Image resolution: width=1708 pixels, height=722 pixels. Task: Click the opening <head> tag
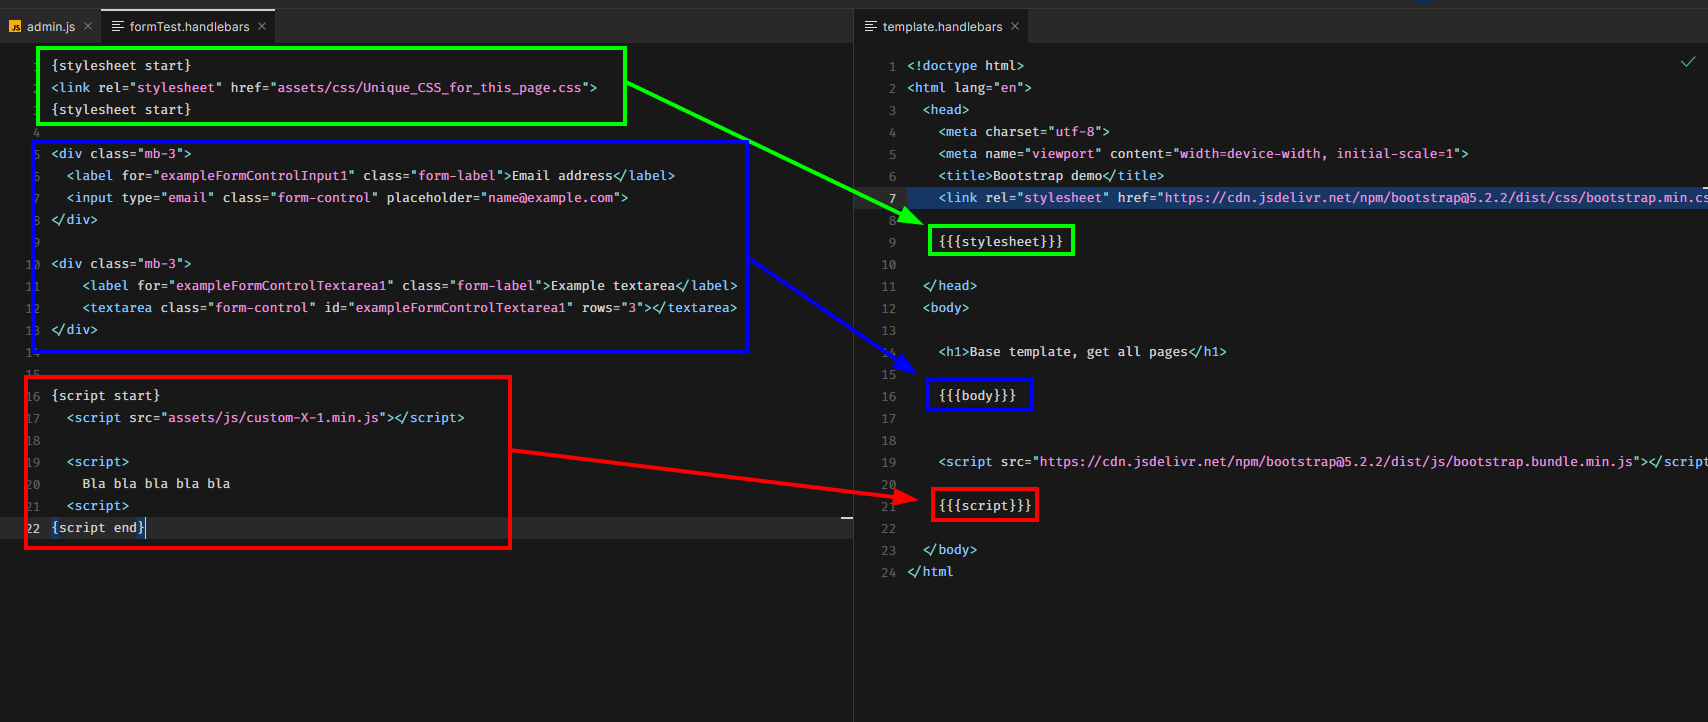pyautogui.click(x=946, y=110)
